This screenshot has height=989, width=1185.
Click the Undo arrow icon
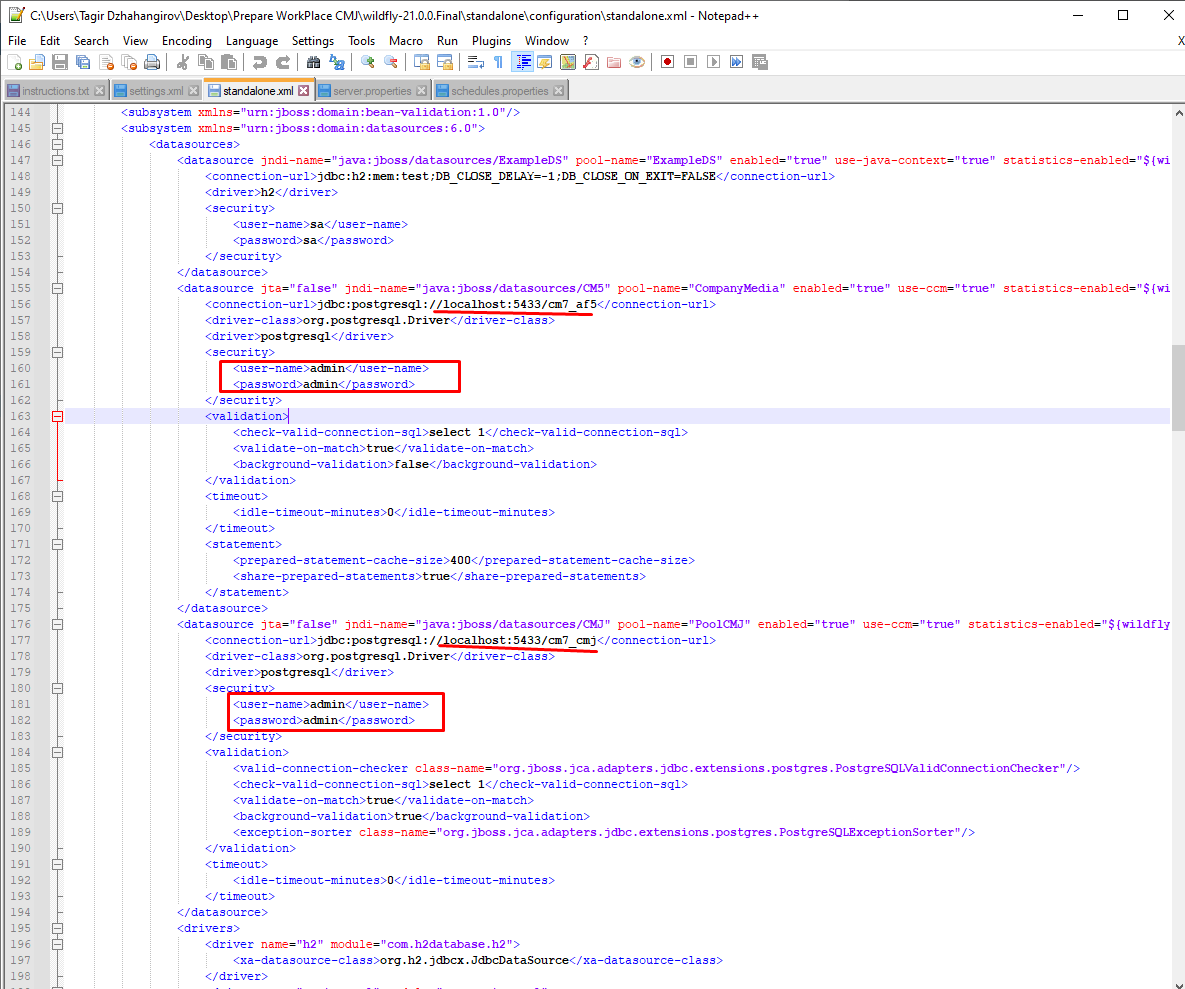click(x=259, y=62)
